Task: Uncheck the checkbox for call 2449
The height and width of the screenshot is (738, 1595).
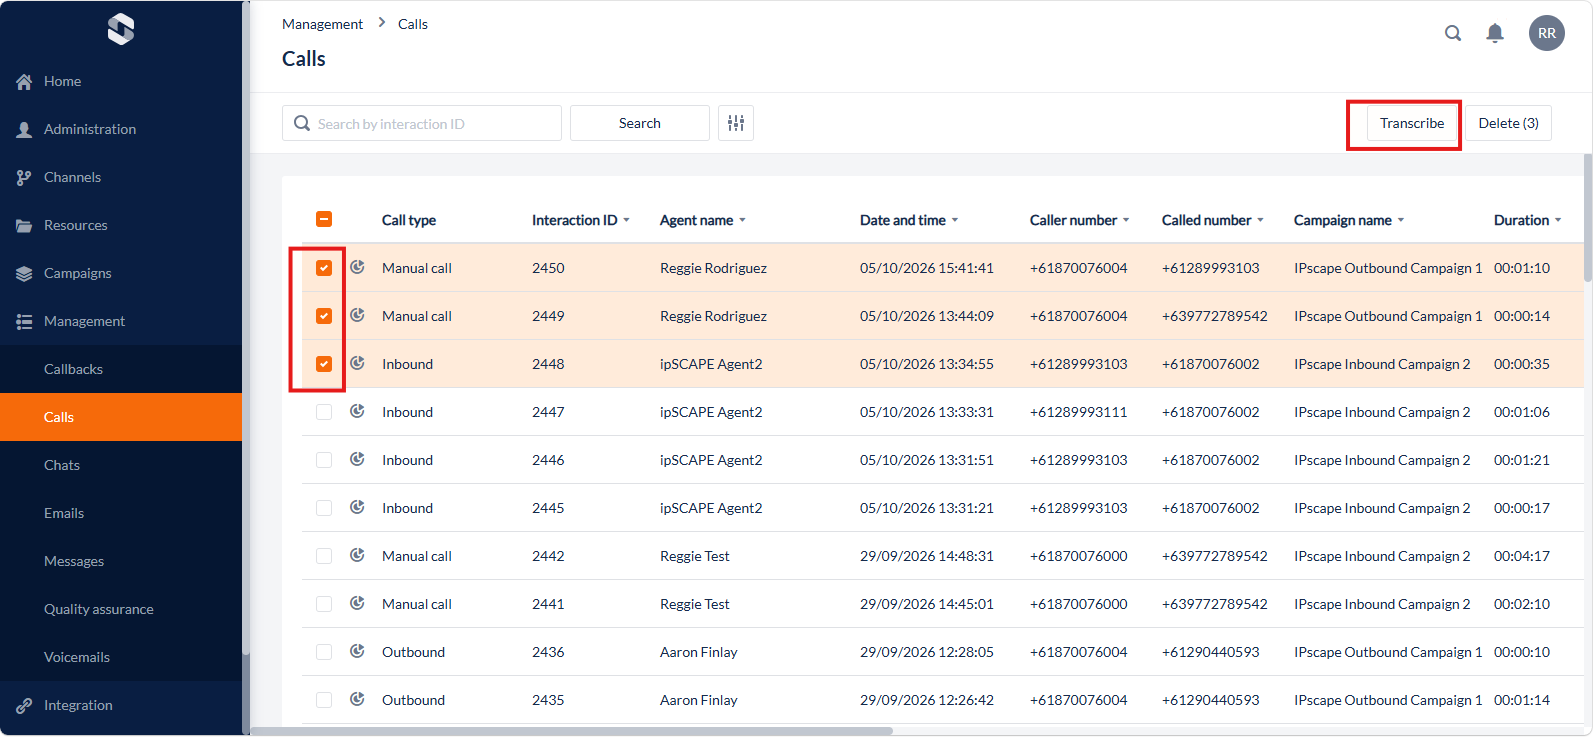Action: (324, 316)
